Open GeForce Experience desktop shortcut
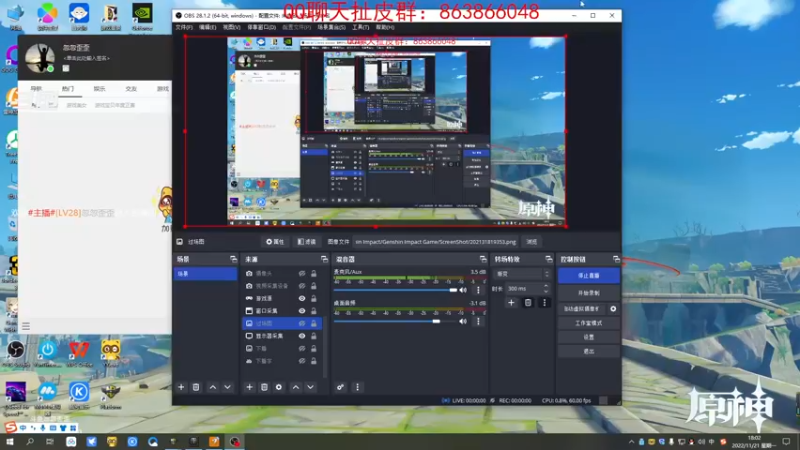This screenshot has height=450, width=800. pos(142,17)
